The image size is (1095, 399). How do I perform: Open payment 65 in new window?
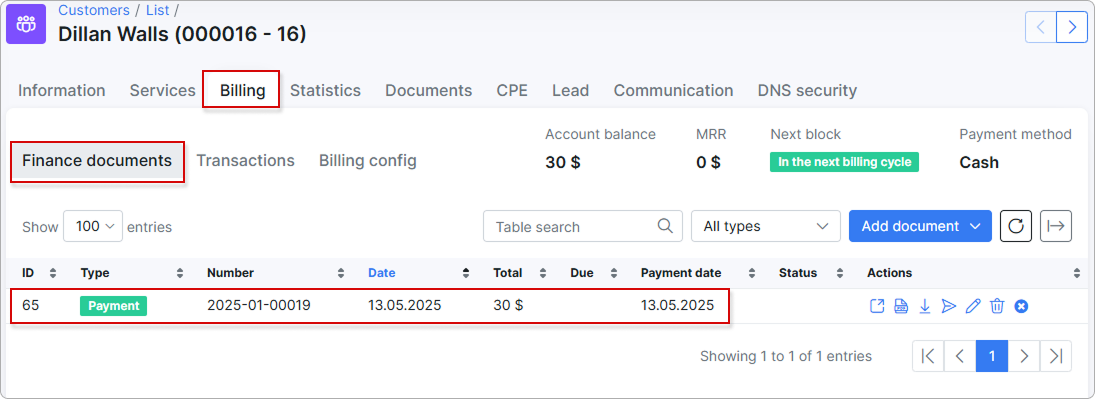click(877, 306)
